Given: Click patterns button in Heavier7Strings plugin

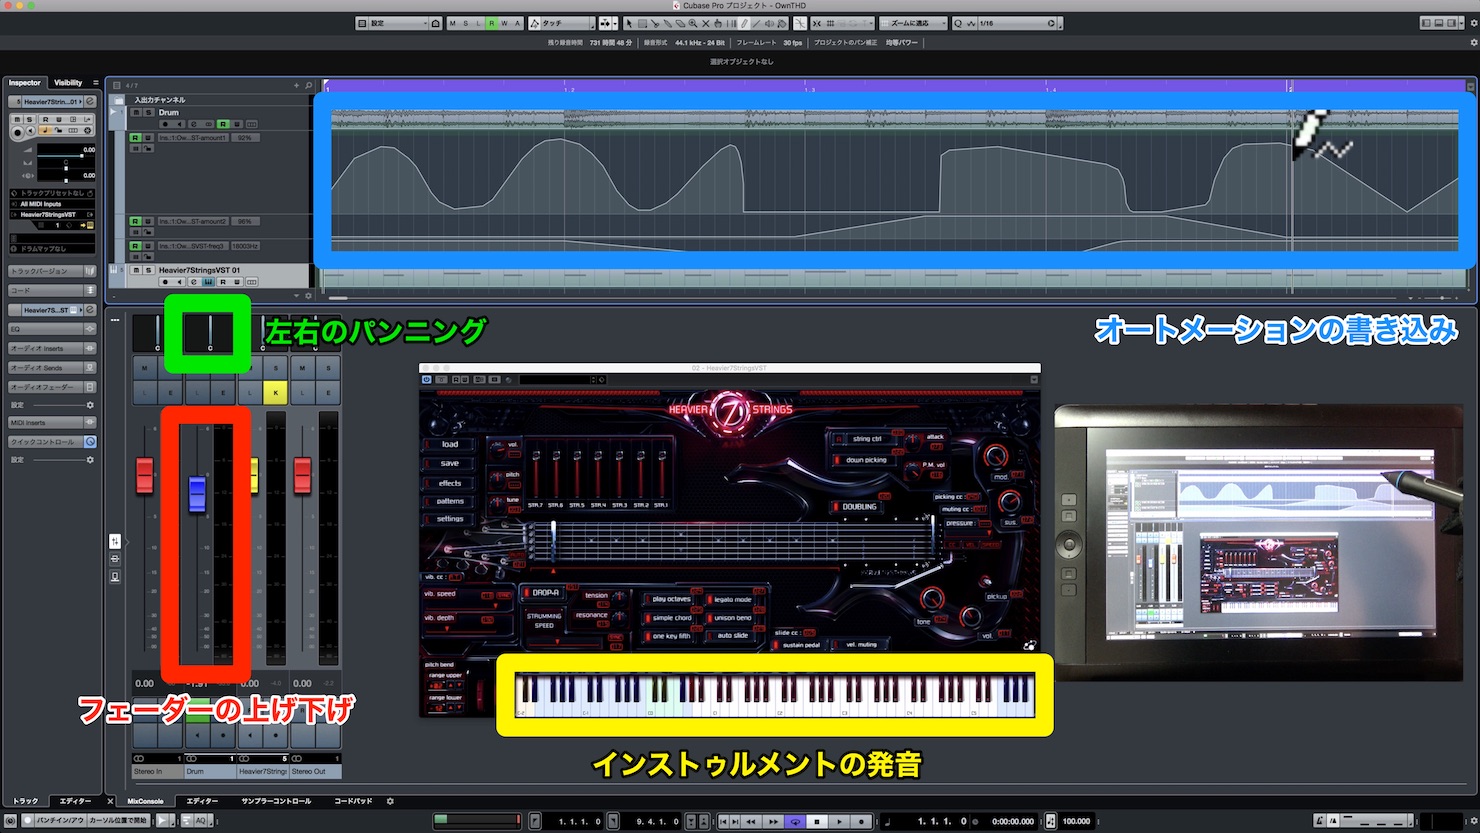Looking at the screenshot, I should pos(449,501).
